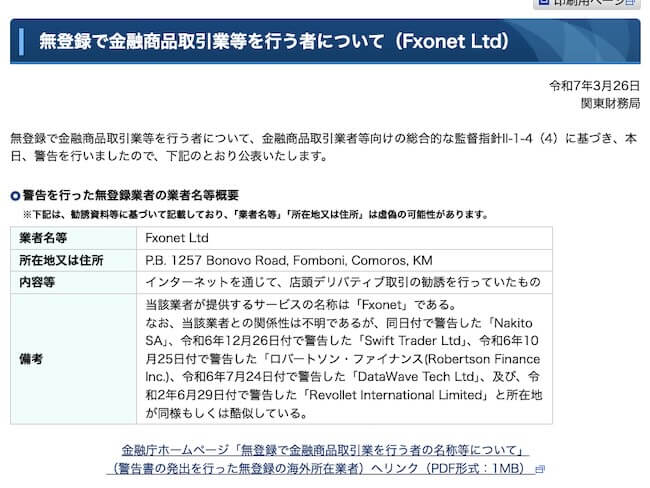Screen dimensions: 650x488
Task: Click the print page button at top right
Action: pyautogui.click(x=587, y=3)
